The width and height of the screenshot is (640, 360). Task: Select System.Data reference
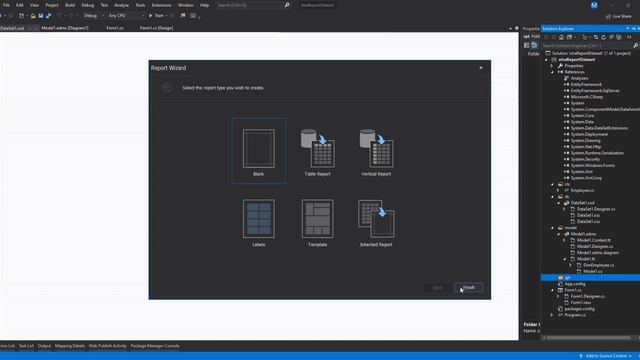point(582,122)
